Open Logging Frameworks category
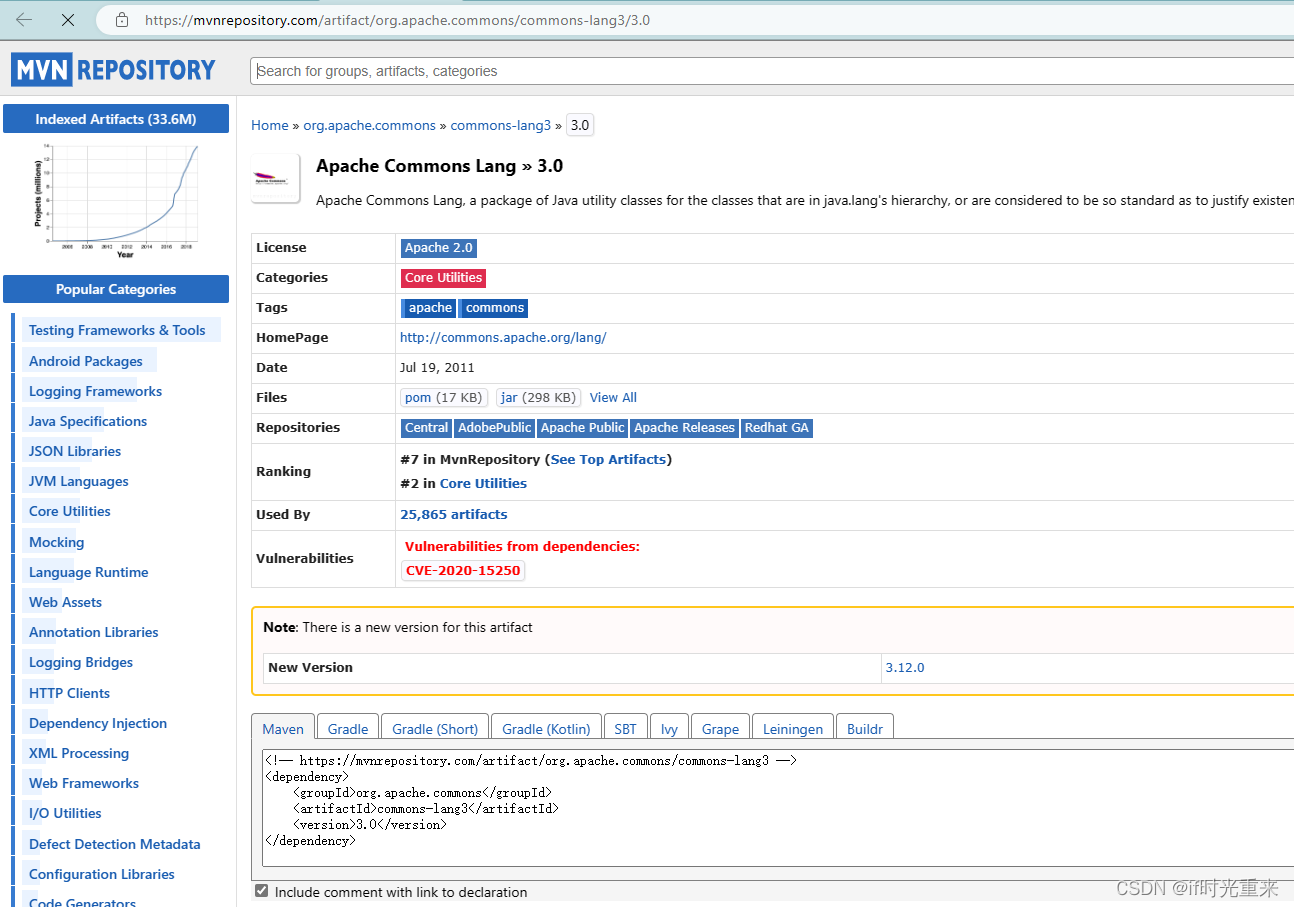Screen dimensions: 1294x907 pyautogui.click(x=95, y=391)
